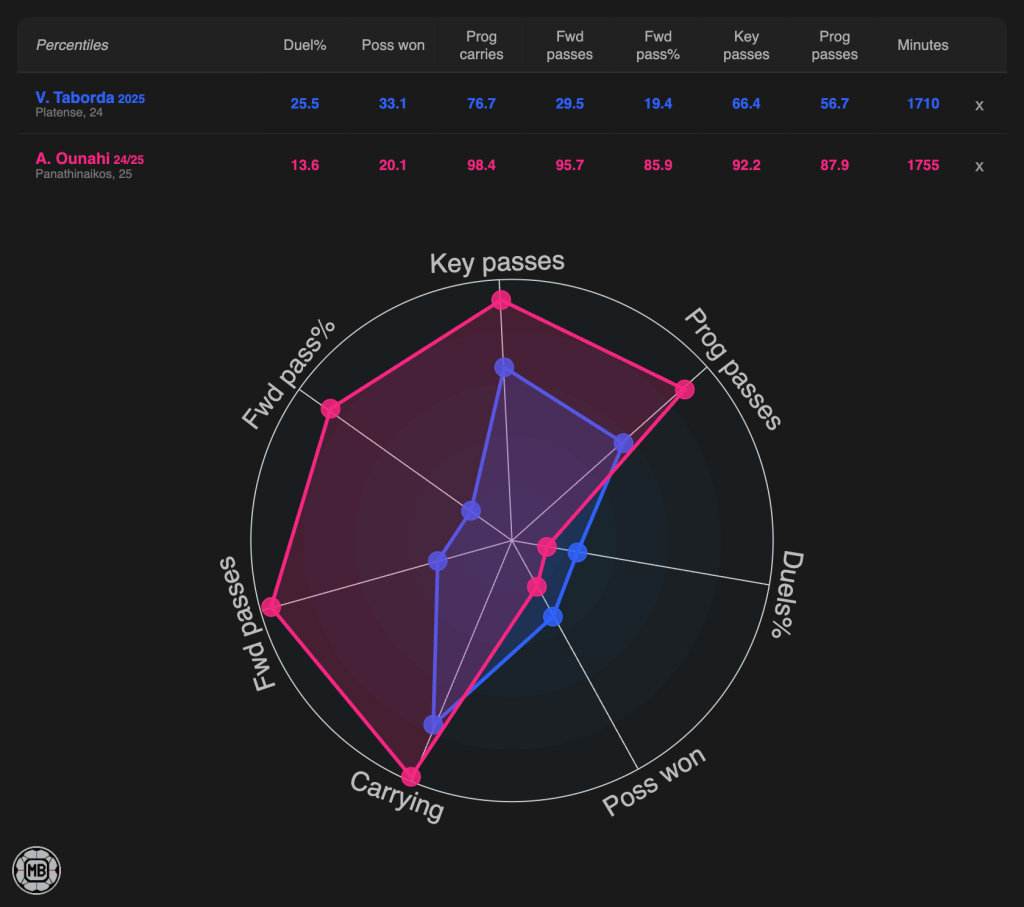Sort by Fwd passes column header

click(569, 45)
